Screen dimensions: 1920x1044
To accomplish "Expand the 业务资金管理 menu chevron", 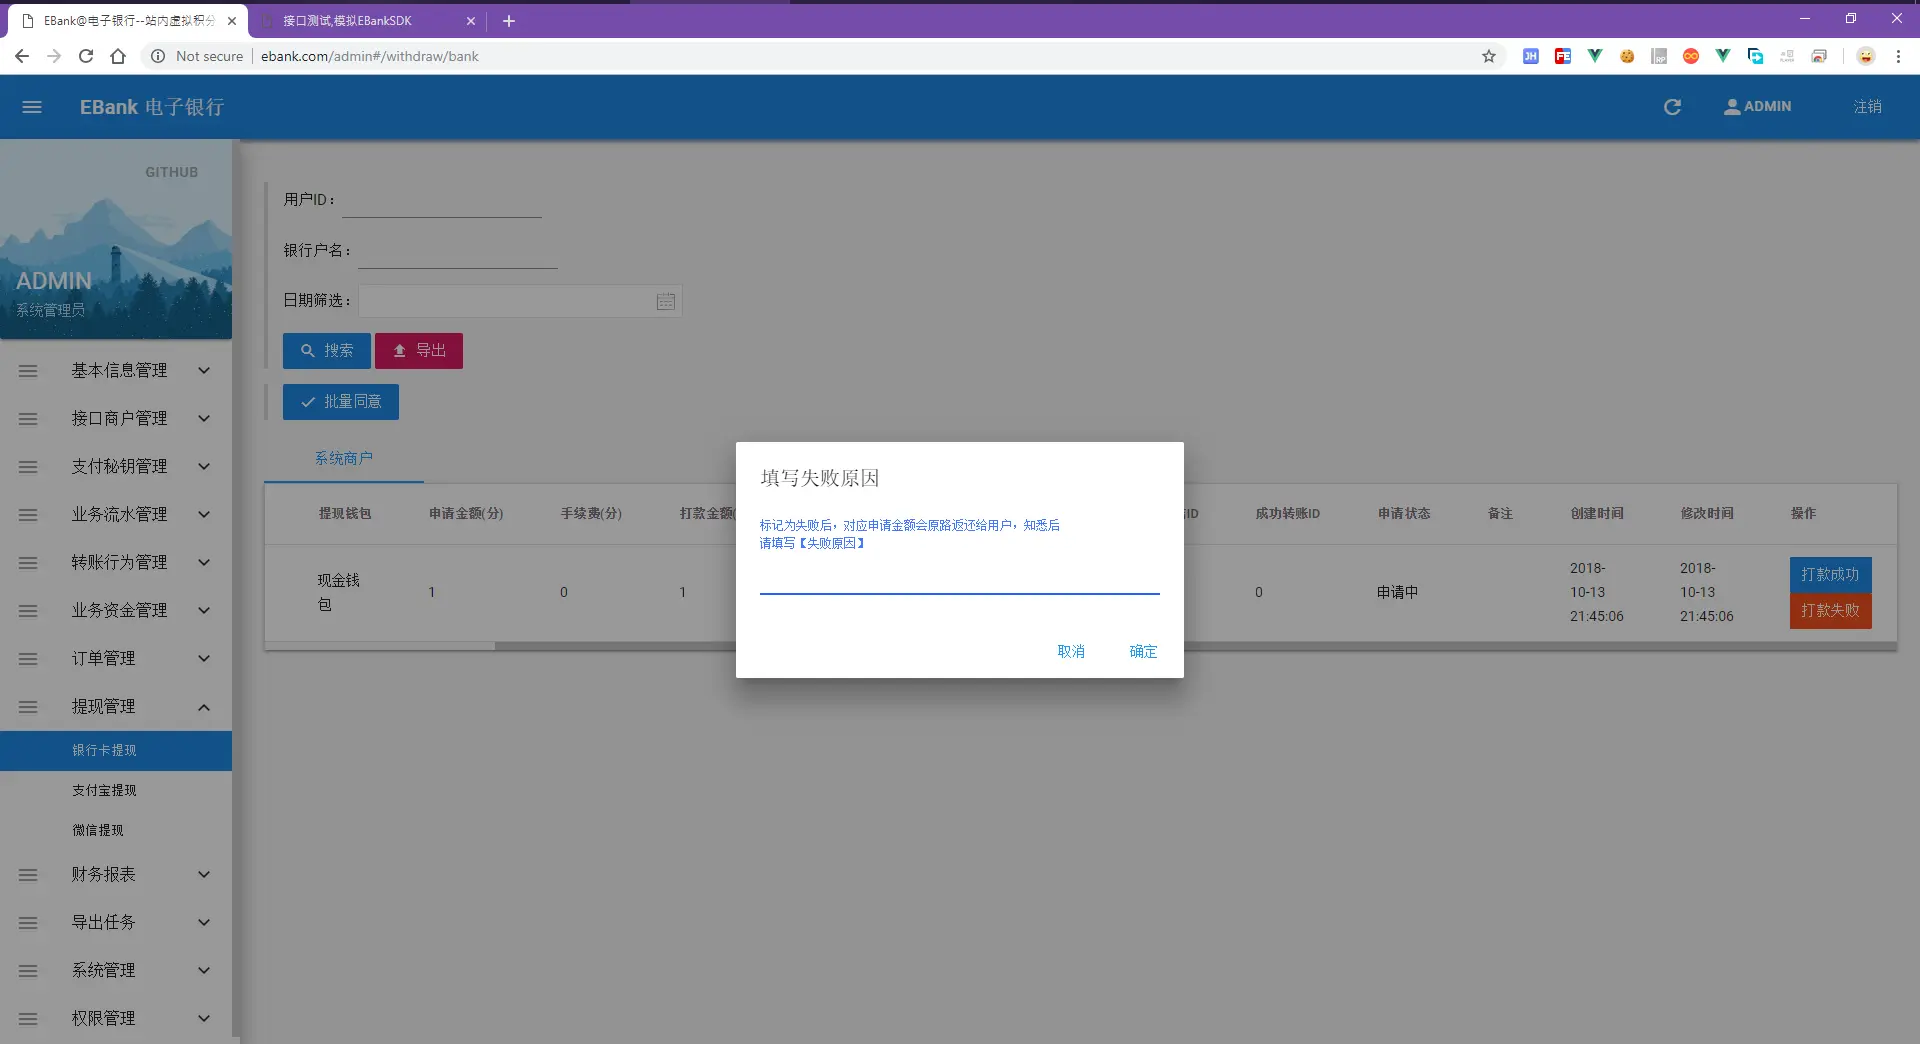I will (204, 611).
